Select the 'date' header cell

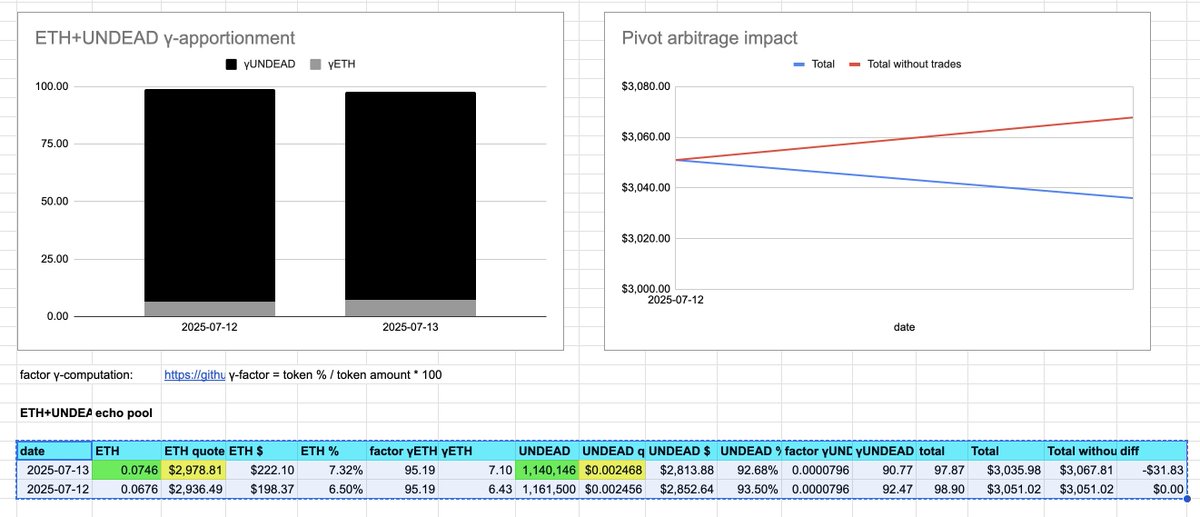(55, 452)
